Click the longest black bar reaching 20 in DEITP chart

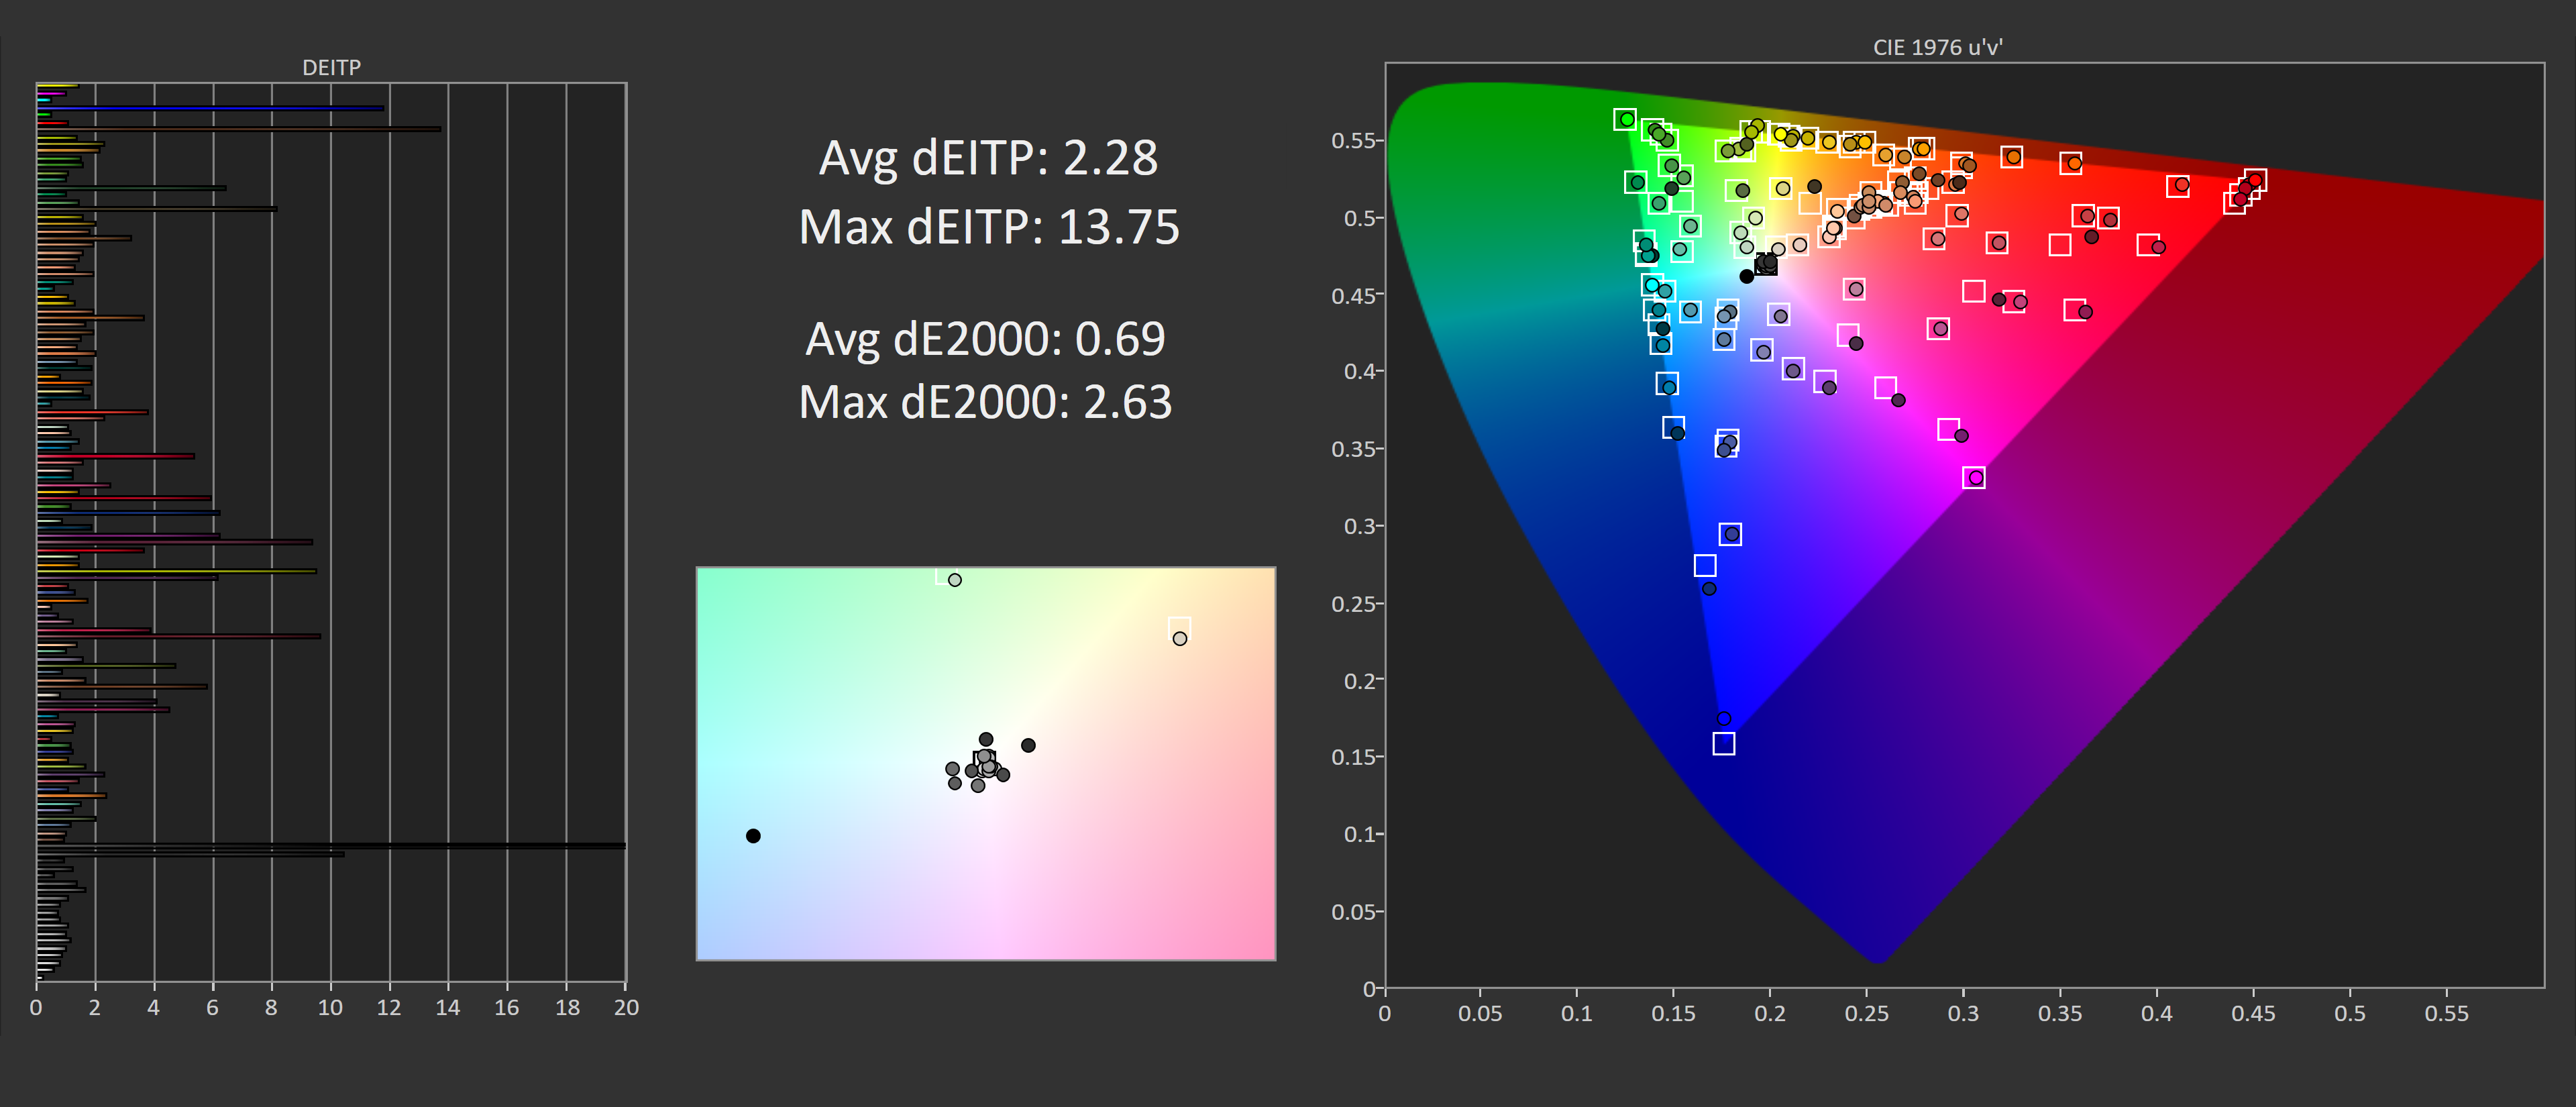click(330, 846)
